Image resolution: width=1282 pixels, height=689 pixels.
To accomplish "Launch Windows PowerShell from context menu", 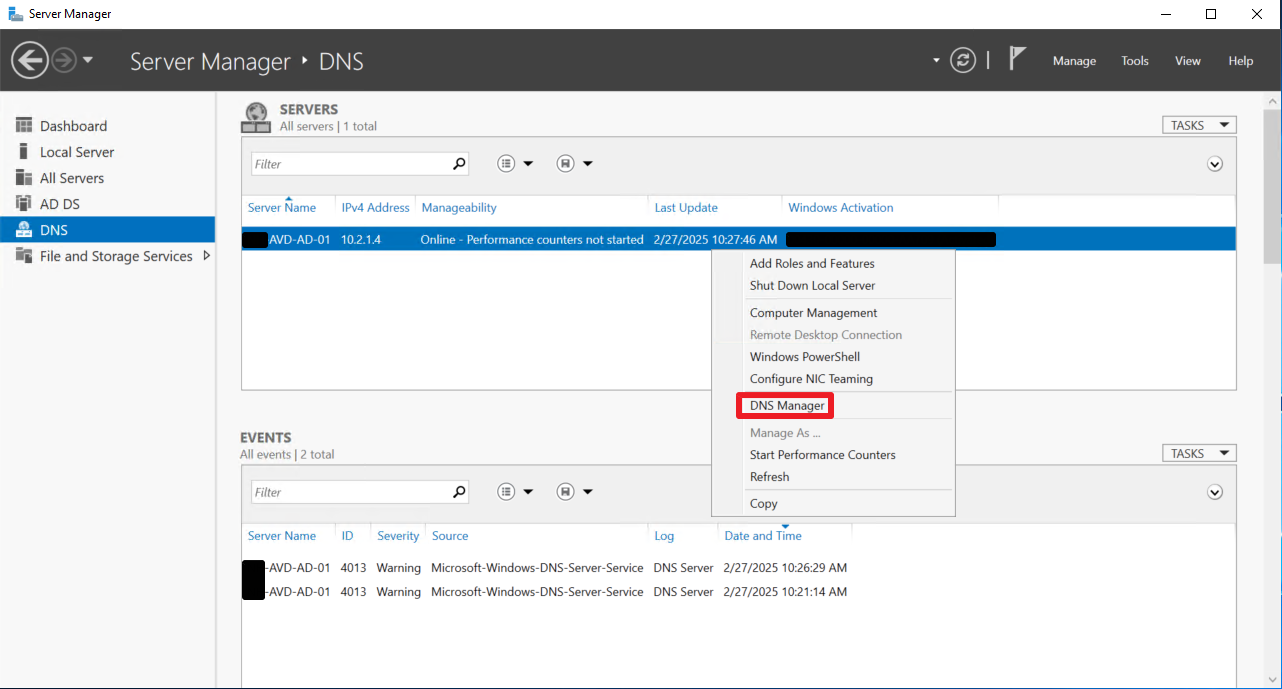I will [x=805, y=357].
